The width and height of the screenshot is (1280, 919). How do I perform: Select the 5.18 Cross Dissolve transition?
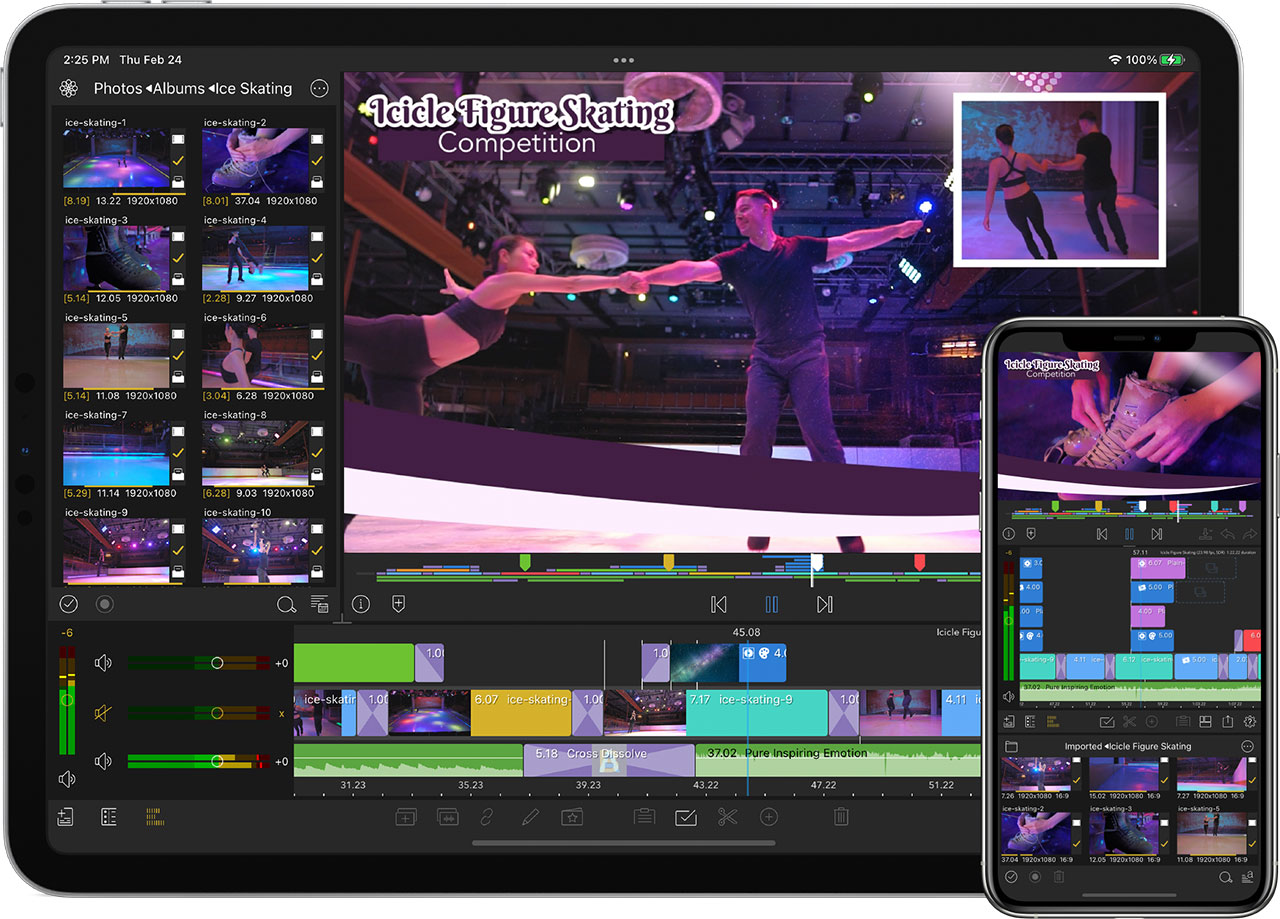pos(609,761)
